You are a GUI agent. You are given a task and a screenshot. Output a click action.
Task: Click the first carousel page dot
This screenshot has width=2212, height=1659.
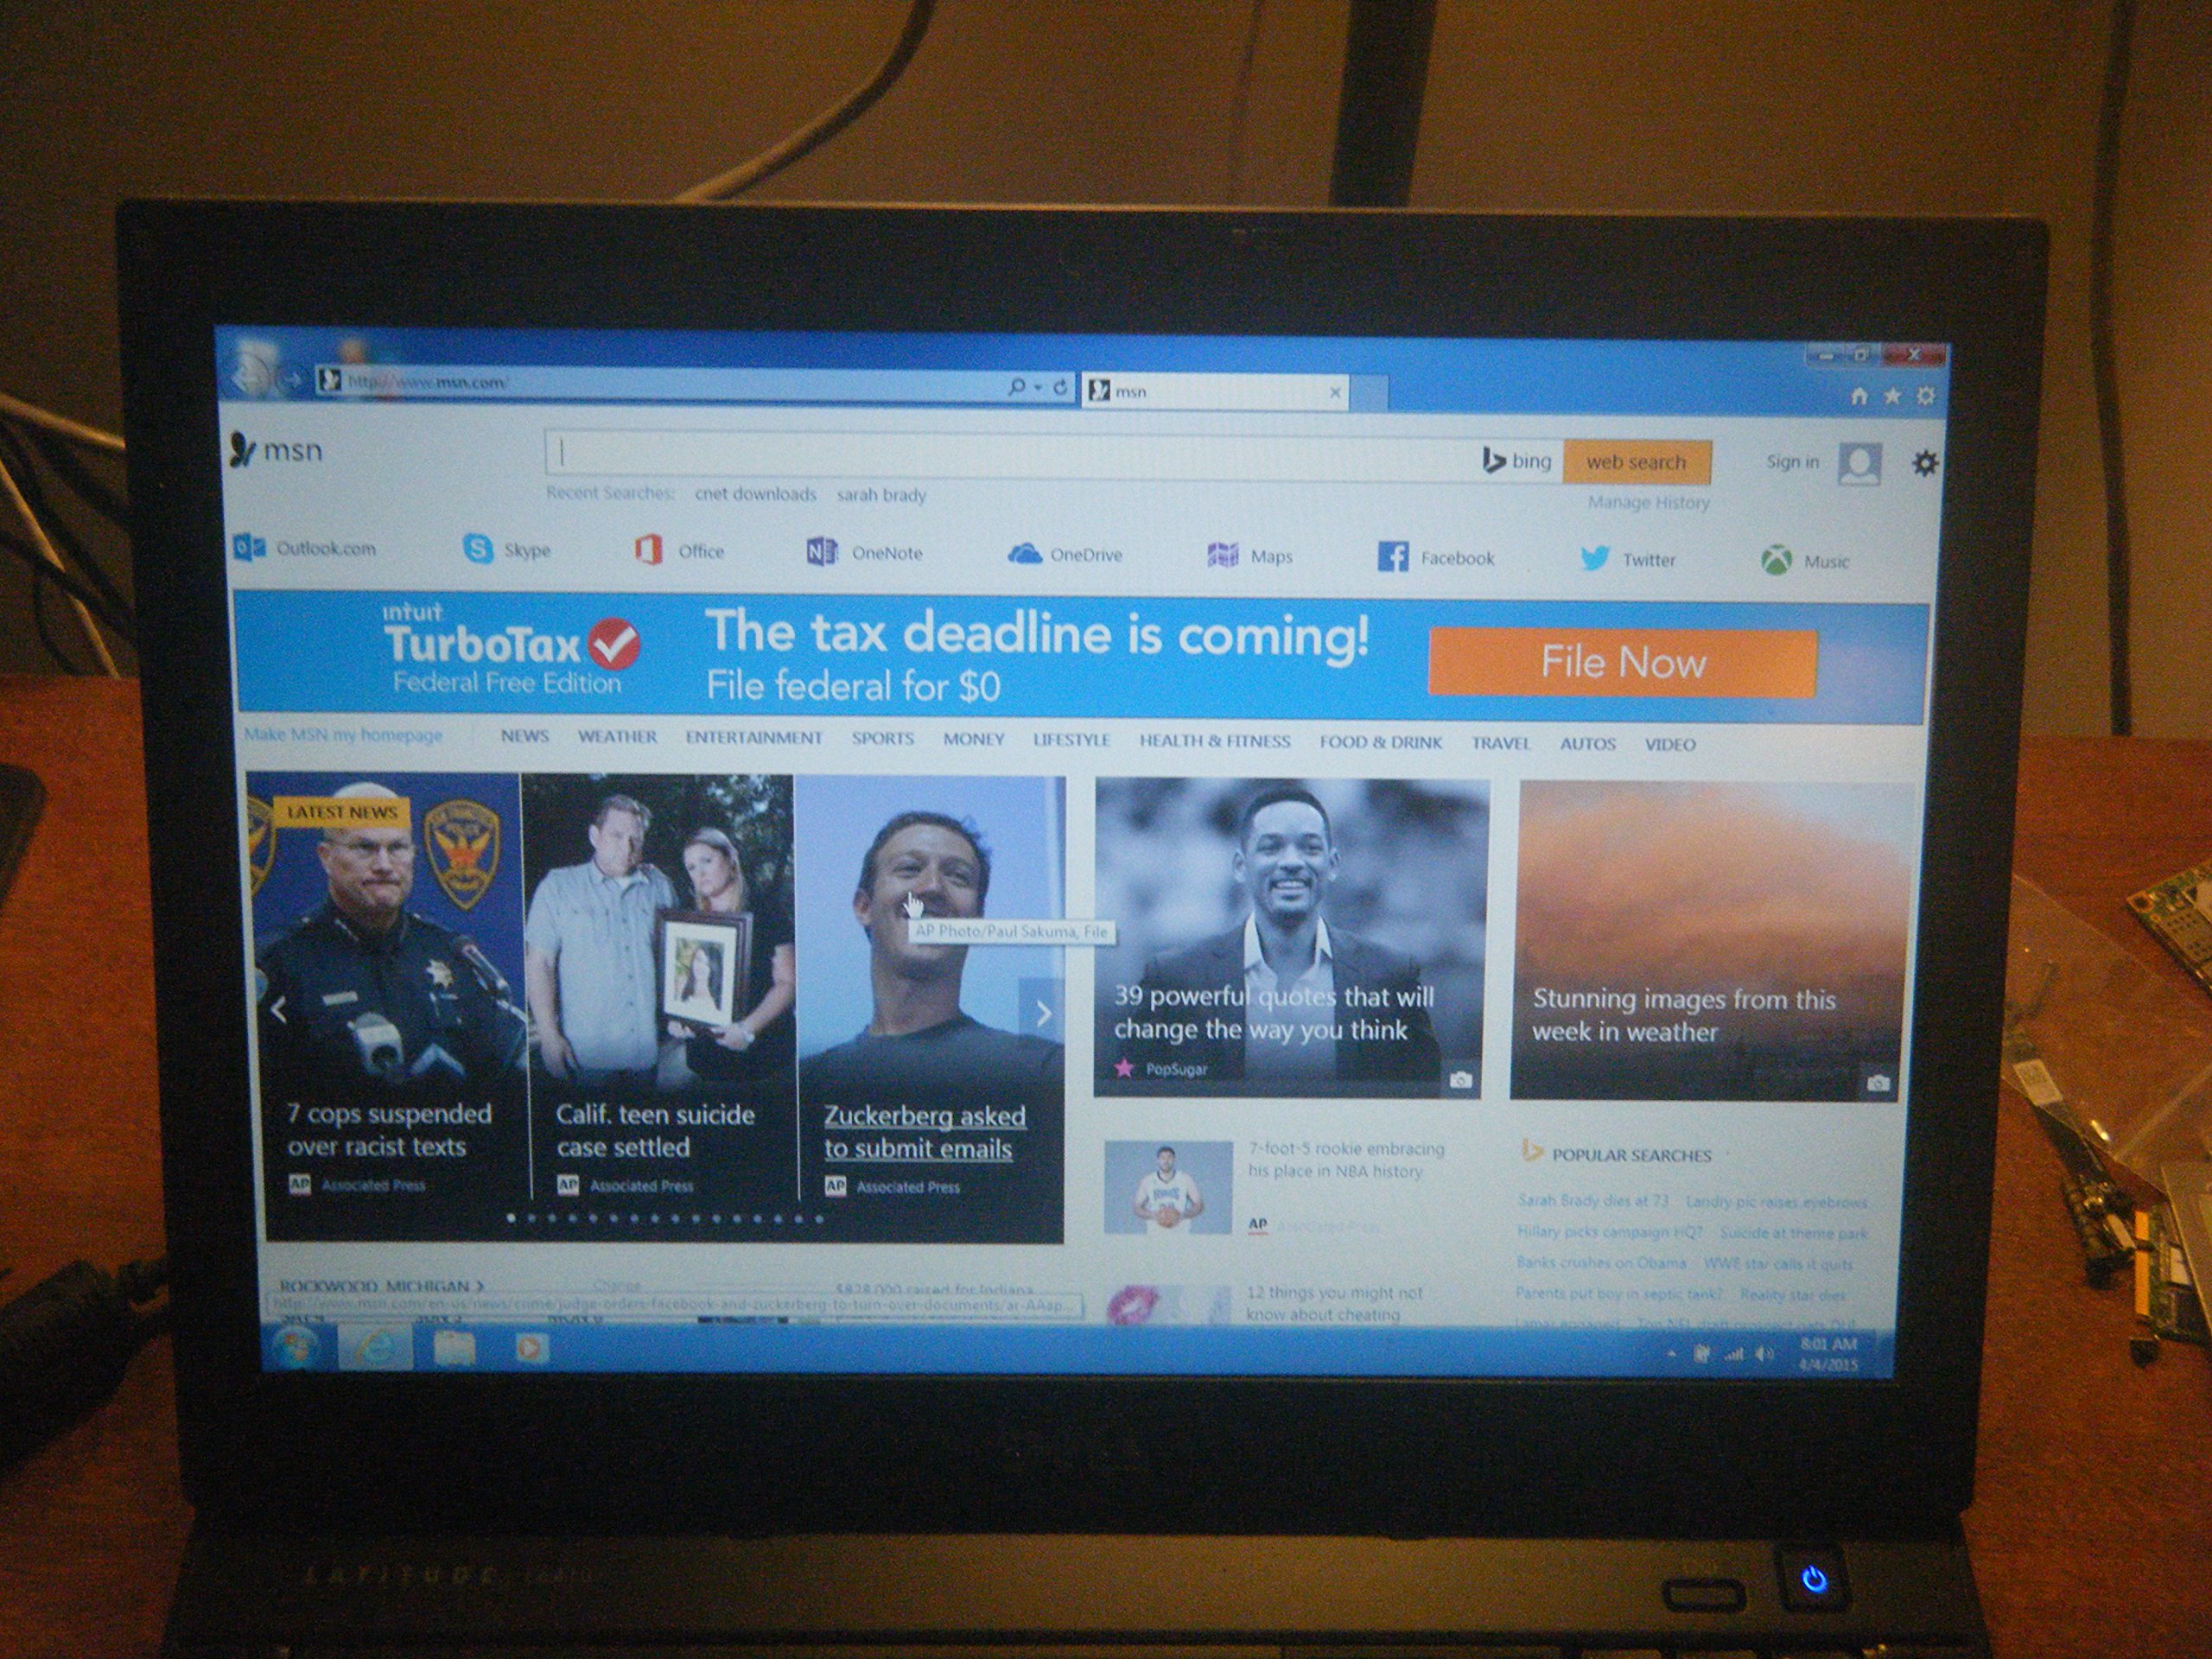coord(512,1218)
